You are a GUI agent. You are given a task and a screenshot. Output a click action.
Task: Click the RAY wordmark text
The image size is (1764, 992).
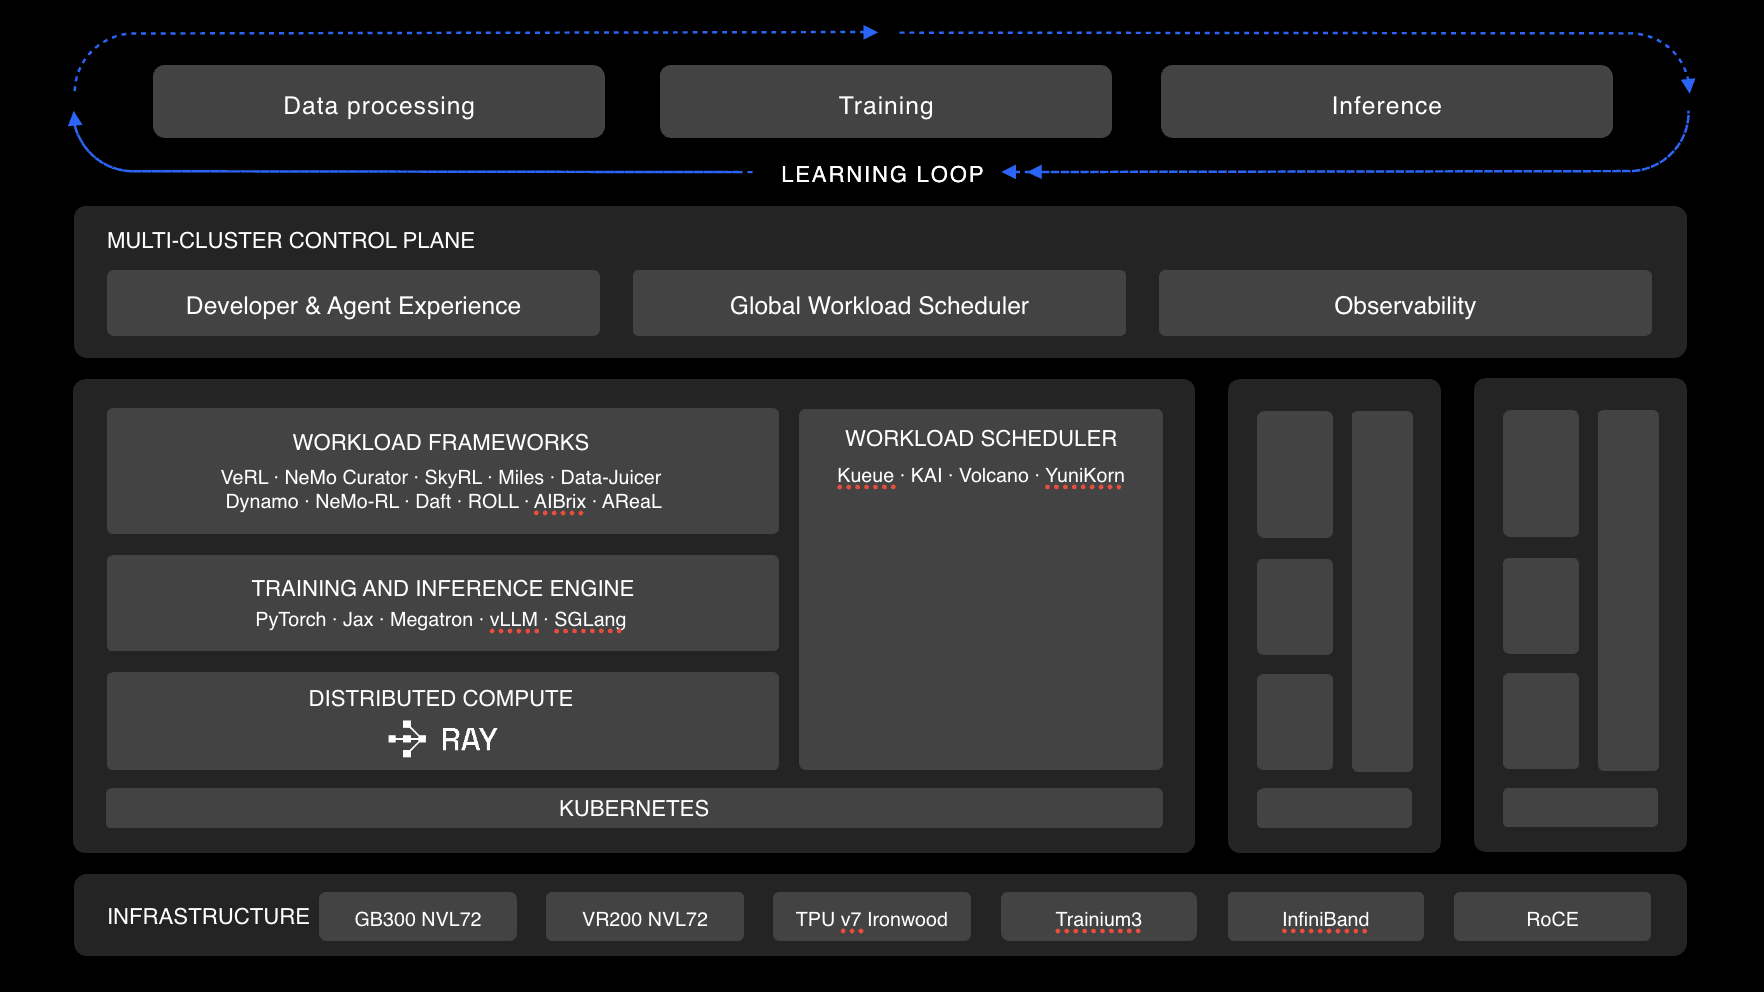(x=469, y=740)
